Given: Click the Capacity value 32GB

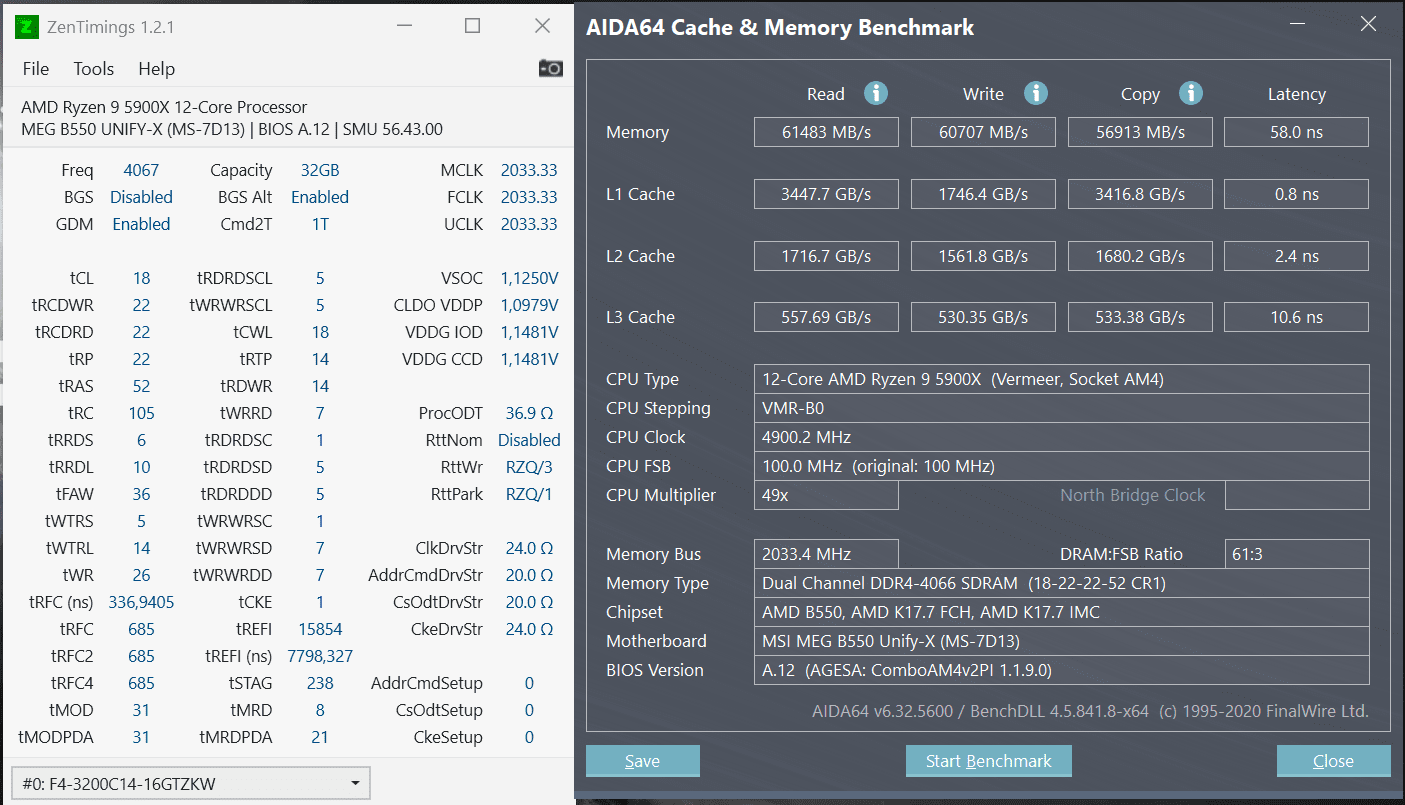Looking at the screenshot, I should click(x=320, y=170).
